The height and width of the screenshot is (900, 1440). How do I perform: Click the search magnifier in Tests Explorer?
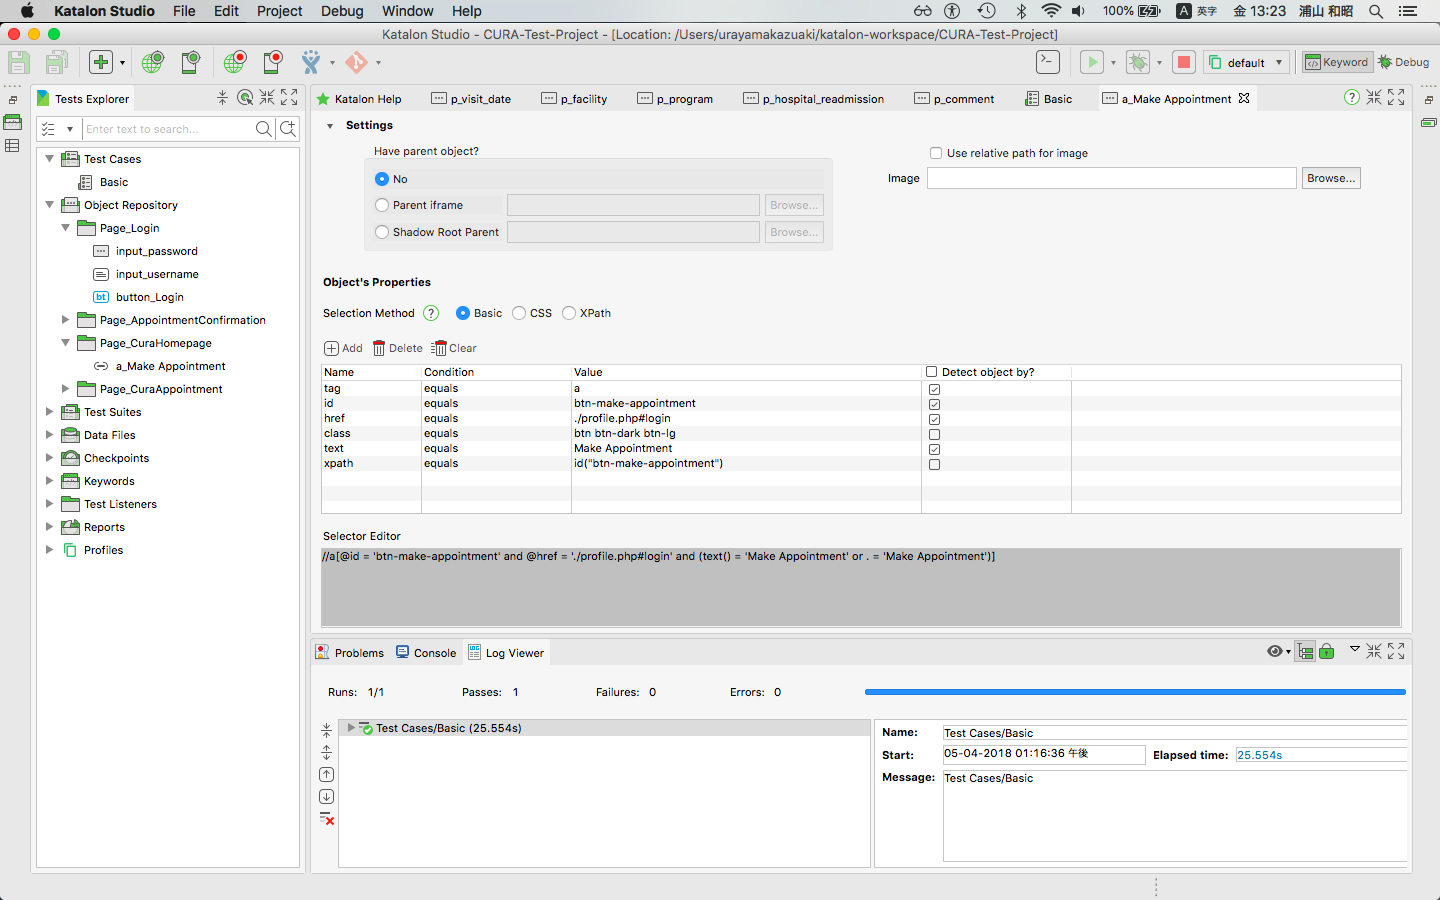point(263,129)
